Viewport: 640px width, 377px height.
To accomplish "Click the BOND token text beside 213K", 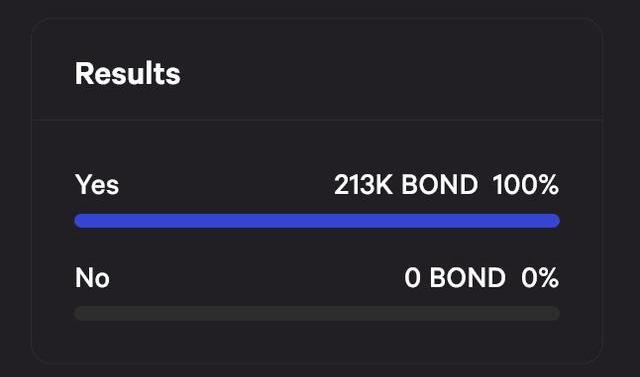I will click(x=439, y=185).
